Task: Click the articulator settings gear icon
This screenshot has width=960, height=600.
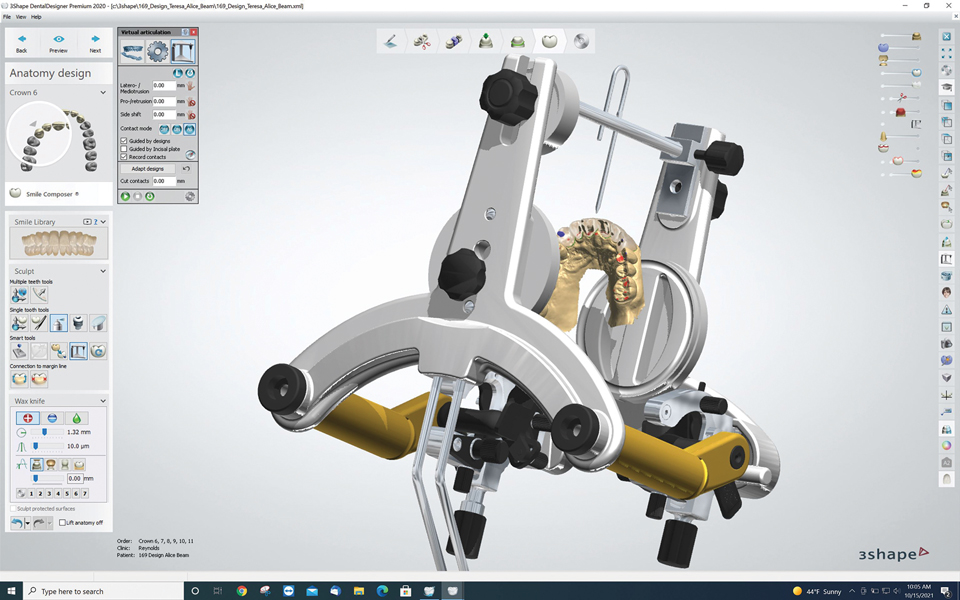Action: (158, 51)
